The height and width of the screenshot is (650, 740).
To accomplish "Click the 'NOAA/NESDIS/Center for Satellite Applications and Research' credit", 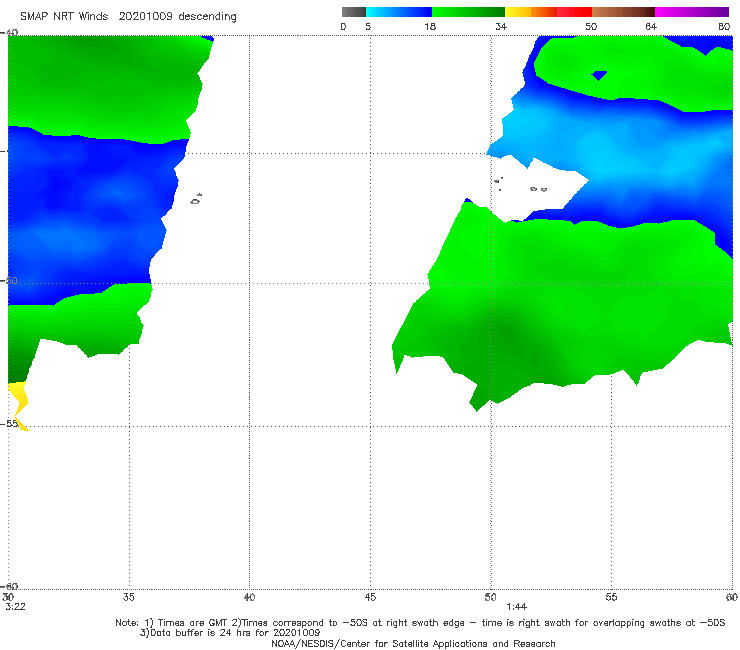I will 413,643.
